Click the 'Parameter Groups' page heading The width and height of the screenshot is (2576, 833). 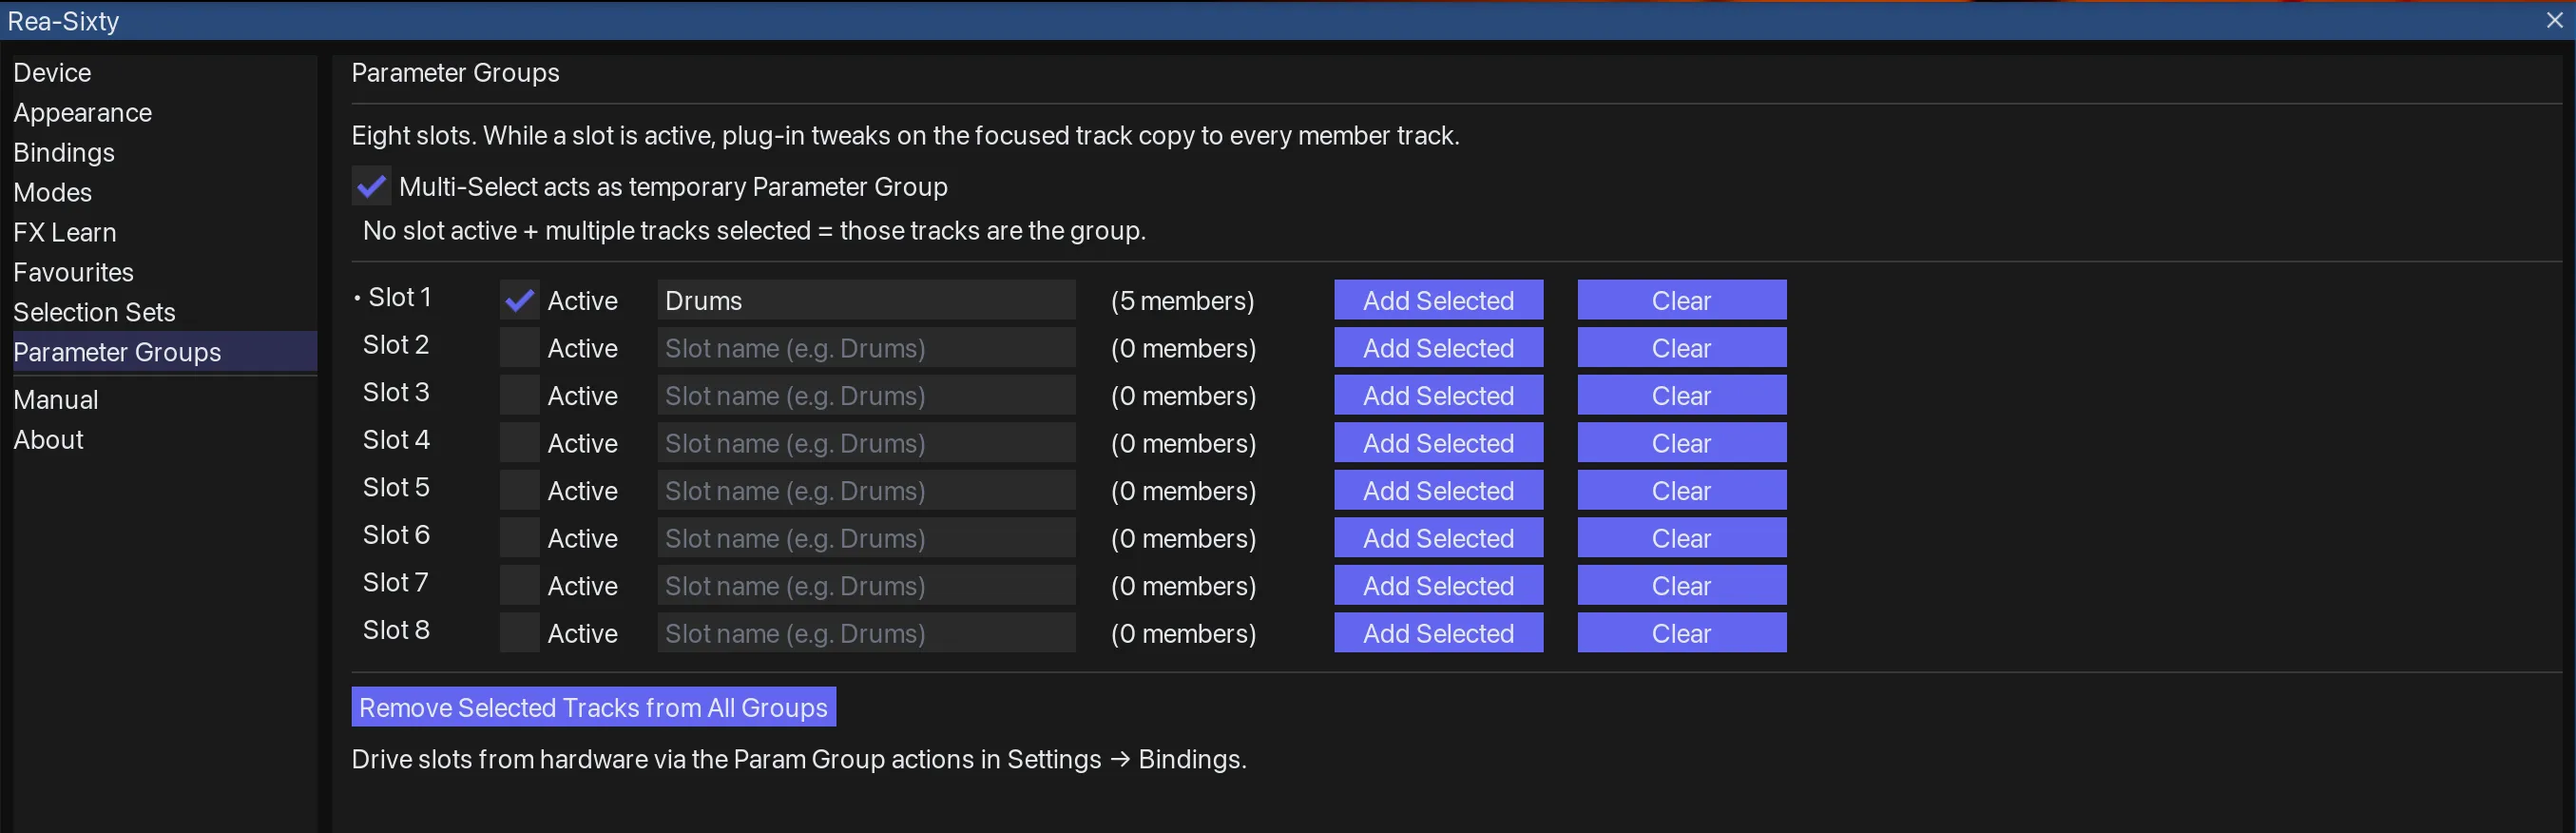(x=455, y=73)
